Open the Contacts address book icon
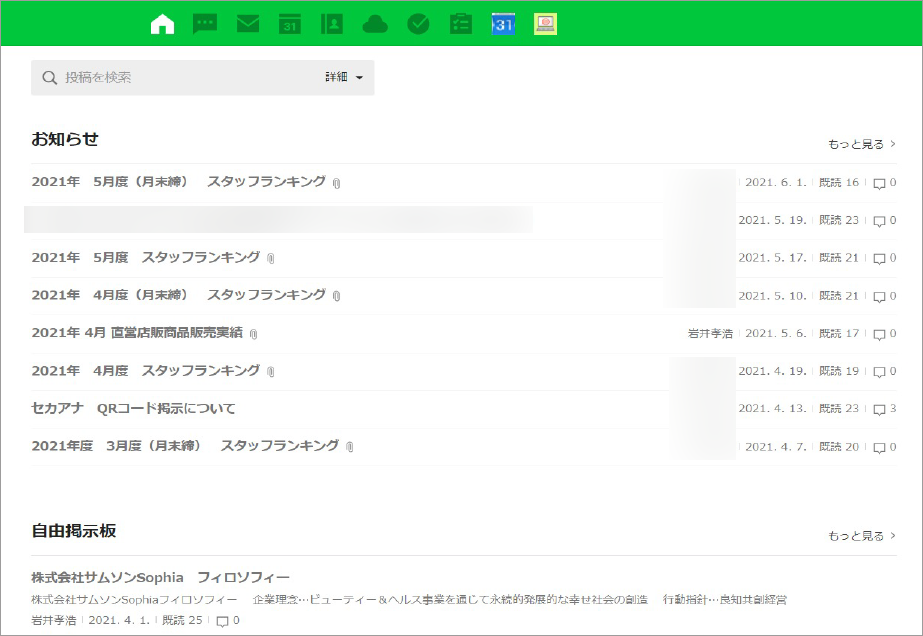The width and height of the screenshot is (923, 636). (332, 24)
